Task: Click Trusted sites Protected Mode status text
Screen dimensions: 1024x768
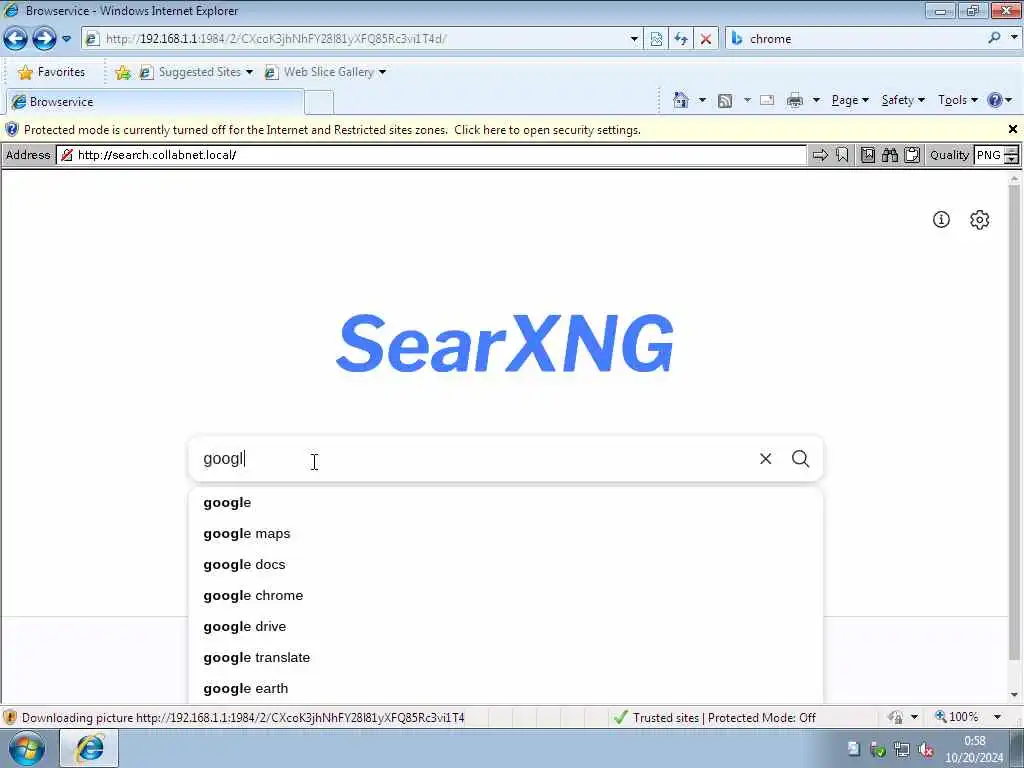Action: 724,718
